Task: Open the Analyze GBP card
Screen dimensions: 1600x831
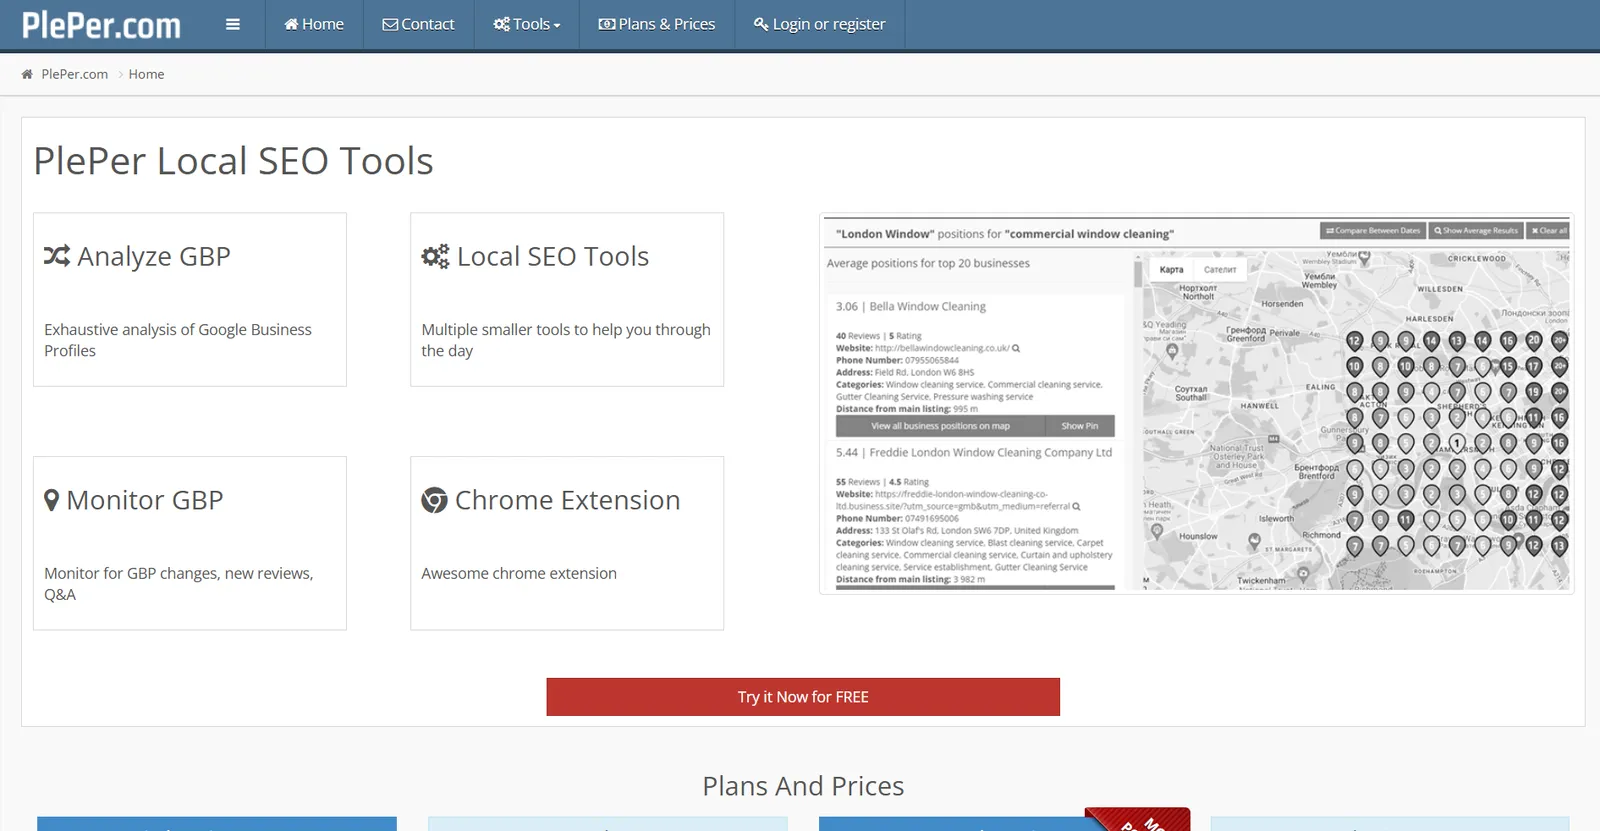Action: [x=190, y=299]
